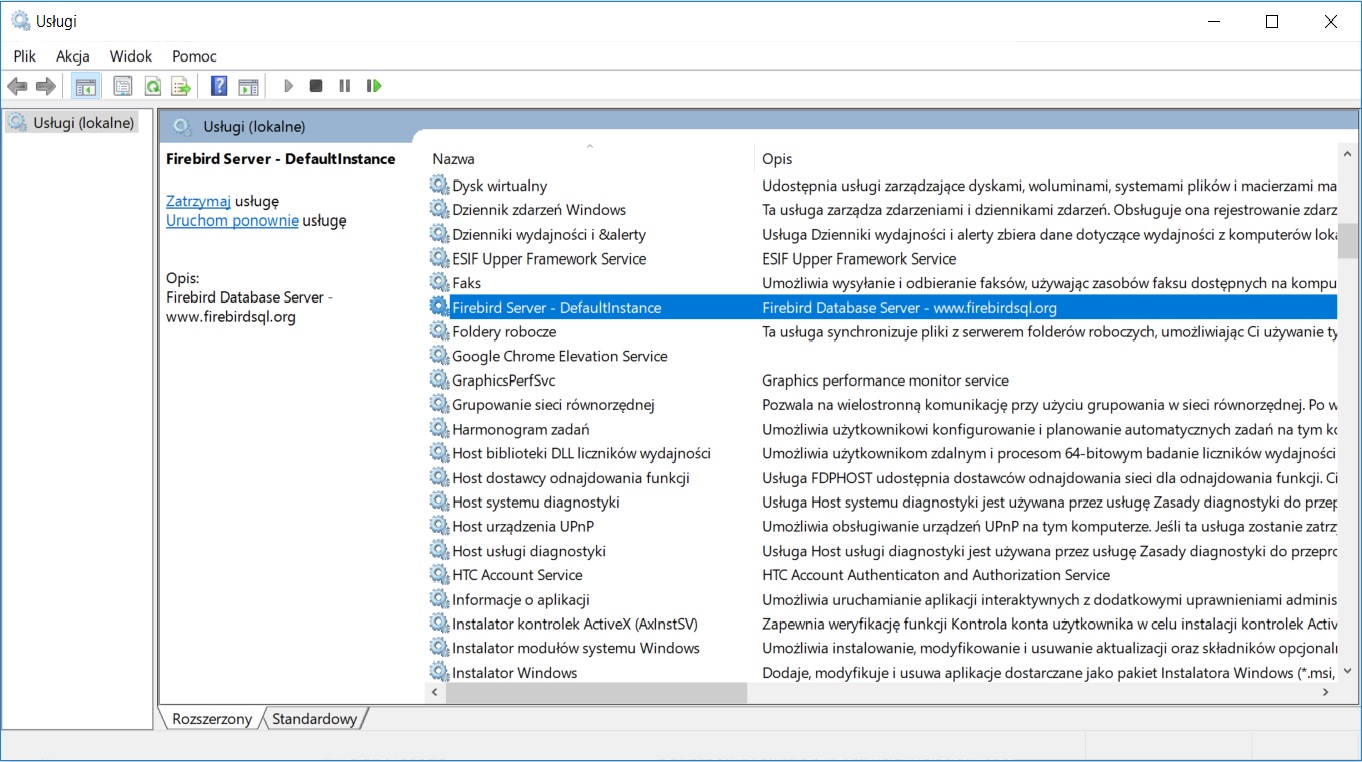The image size is (1362, 762).
Task: Click gear icon of Foldery robocze
Action: [439, 332]
